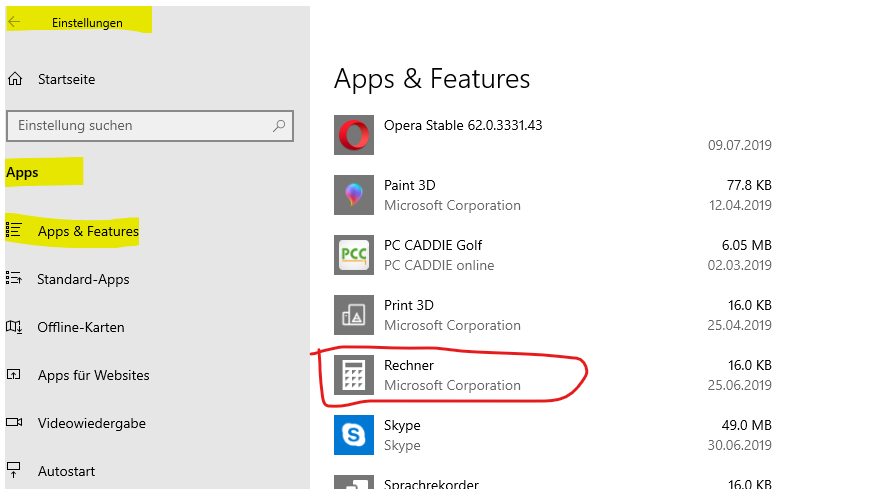Go to Offline-Karten settings
The width and height of the screenshot is (880, 489).
click(x=81, y=327)
